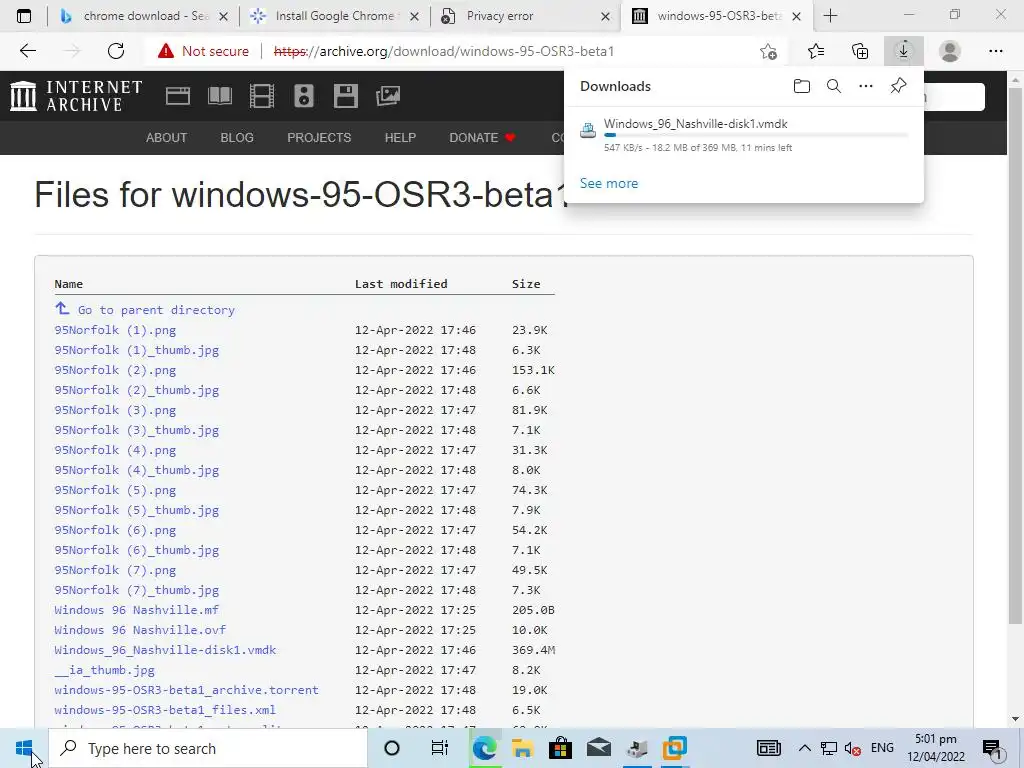
Task: Toggle the Downloads toolbar button
Action: (904, 51)
